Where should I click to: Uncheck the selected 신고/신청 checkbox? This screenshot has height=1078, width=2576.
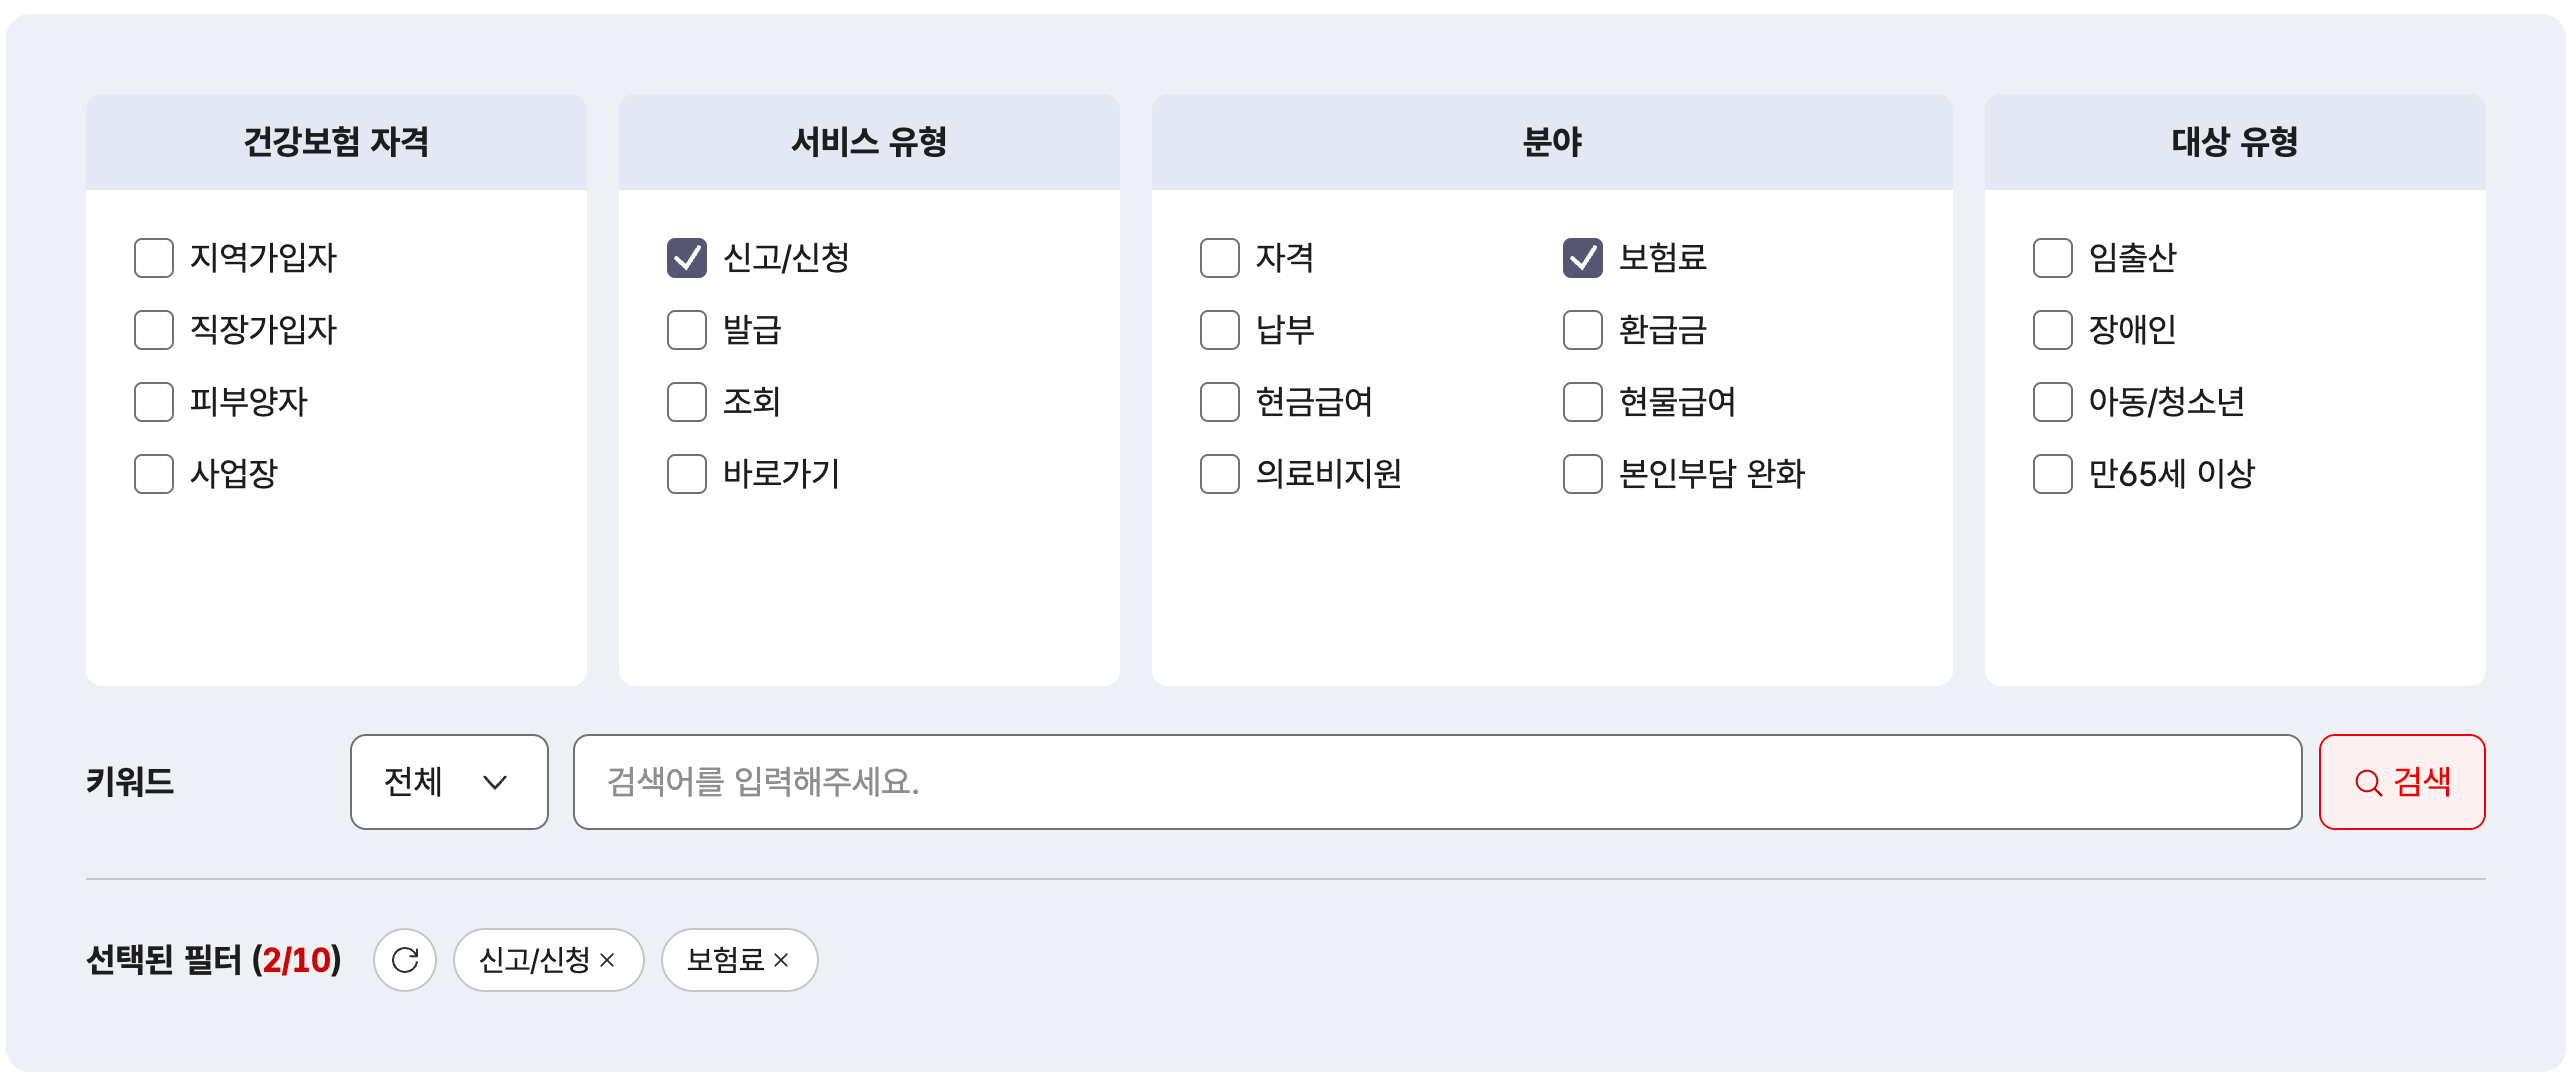[x=685, y=258]
